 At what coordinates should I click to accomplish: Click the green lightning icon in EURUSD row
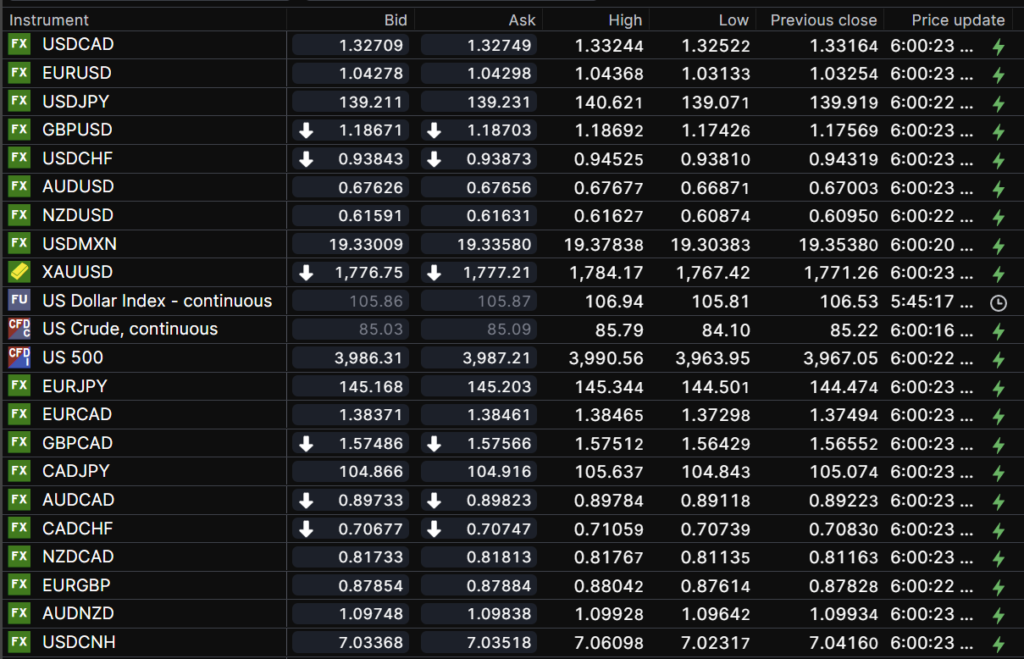997,75
